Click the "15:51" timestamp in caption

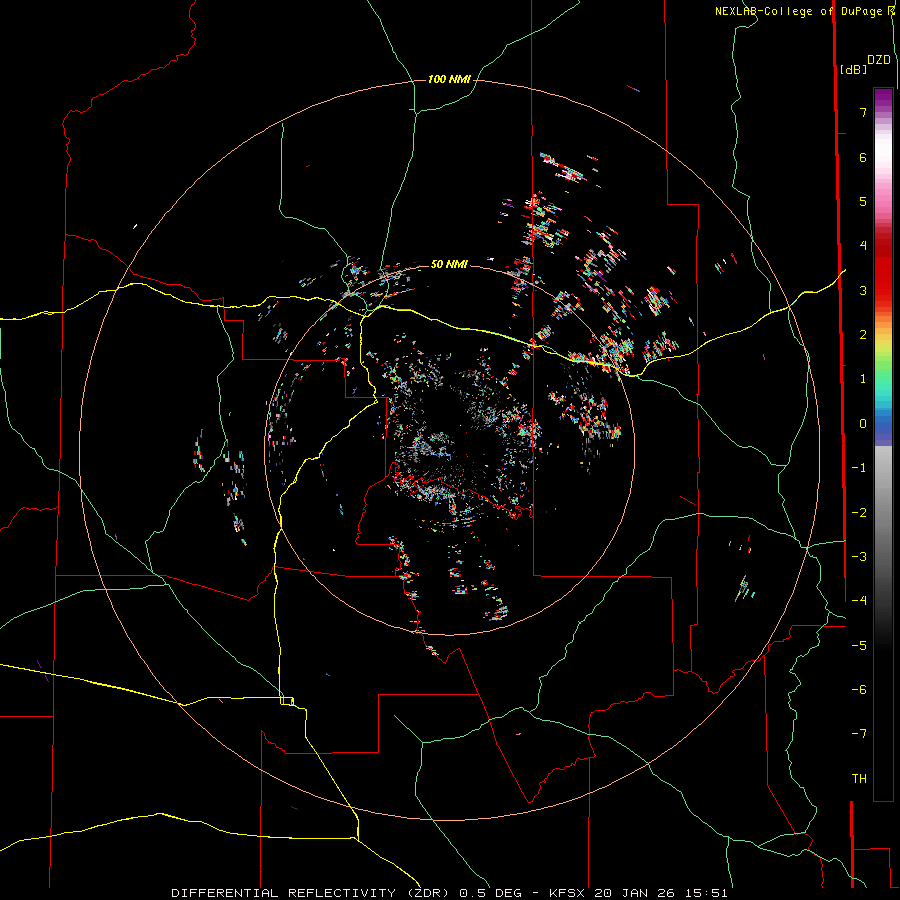(x=707, y=893)
